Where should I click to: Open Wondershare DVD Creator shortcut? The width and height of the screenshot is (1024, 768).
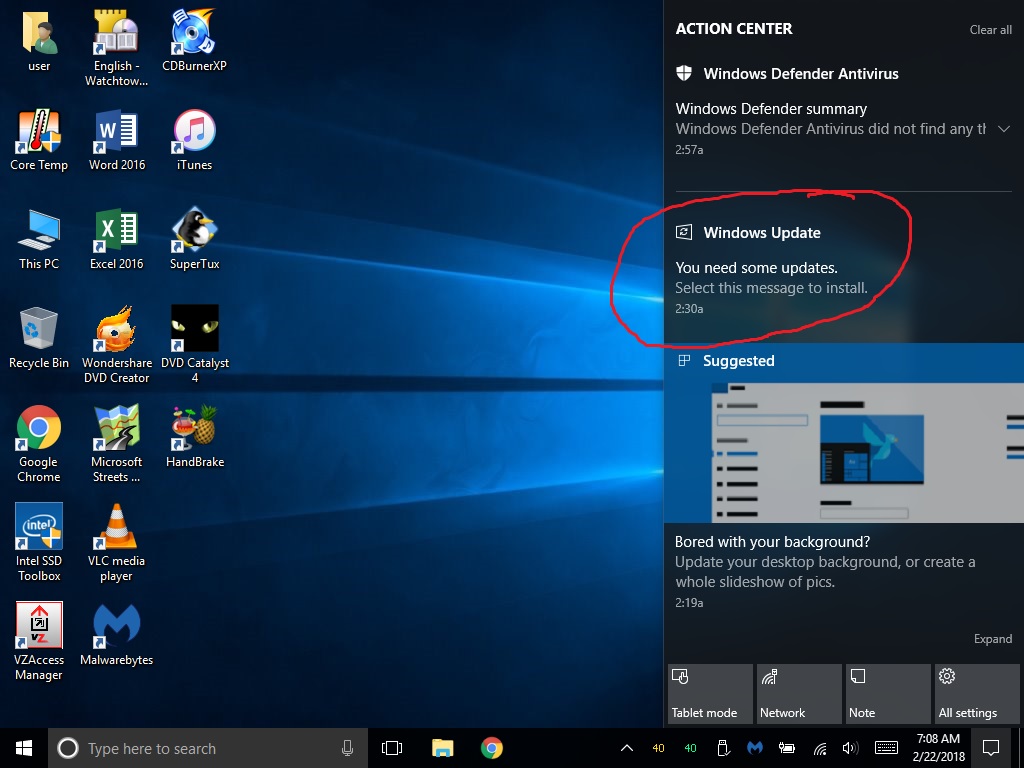[117, 345]
